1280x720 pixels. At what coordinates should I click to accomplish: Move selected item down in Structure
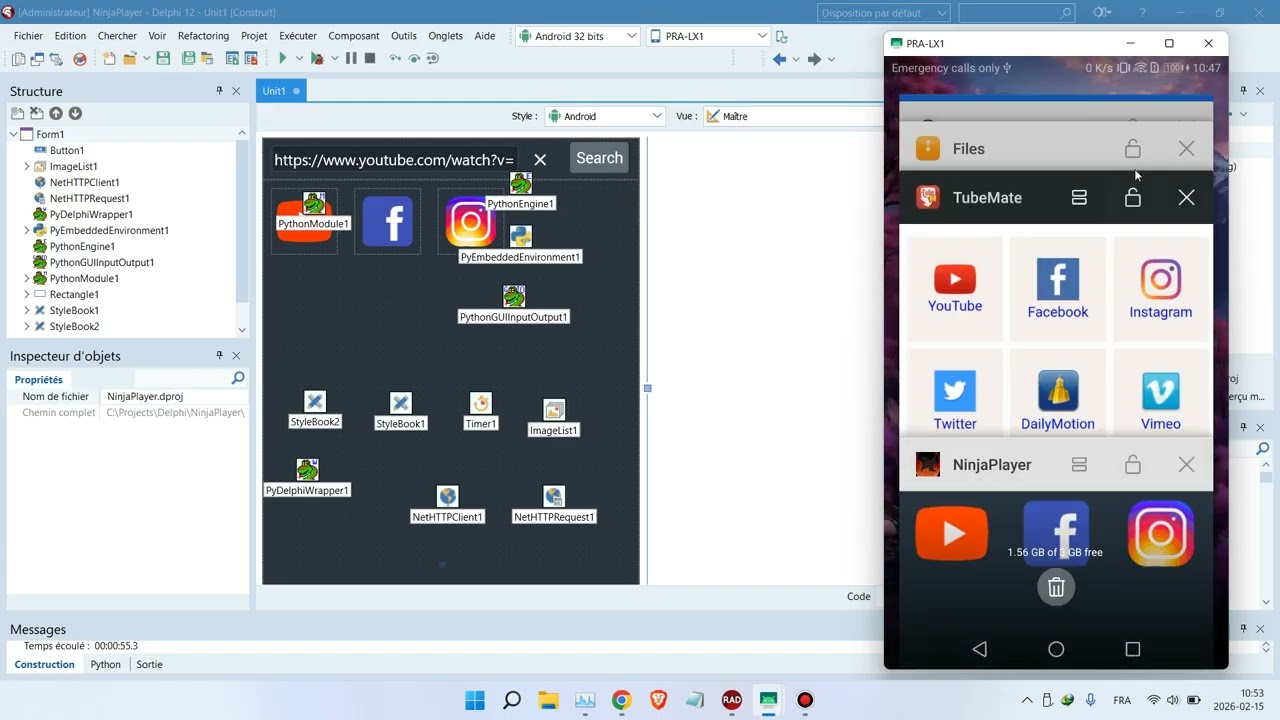(75, 114)
